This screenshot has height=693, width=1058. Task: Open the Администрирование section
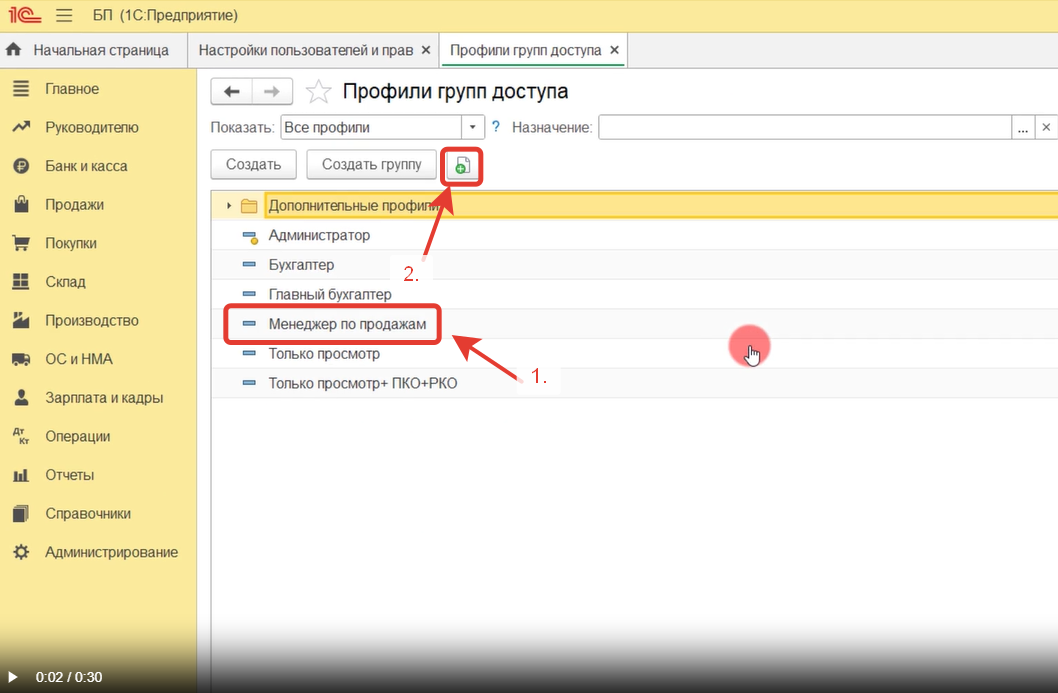tap(111, 552)
